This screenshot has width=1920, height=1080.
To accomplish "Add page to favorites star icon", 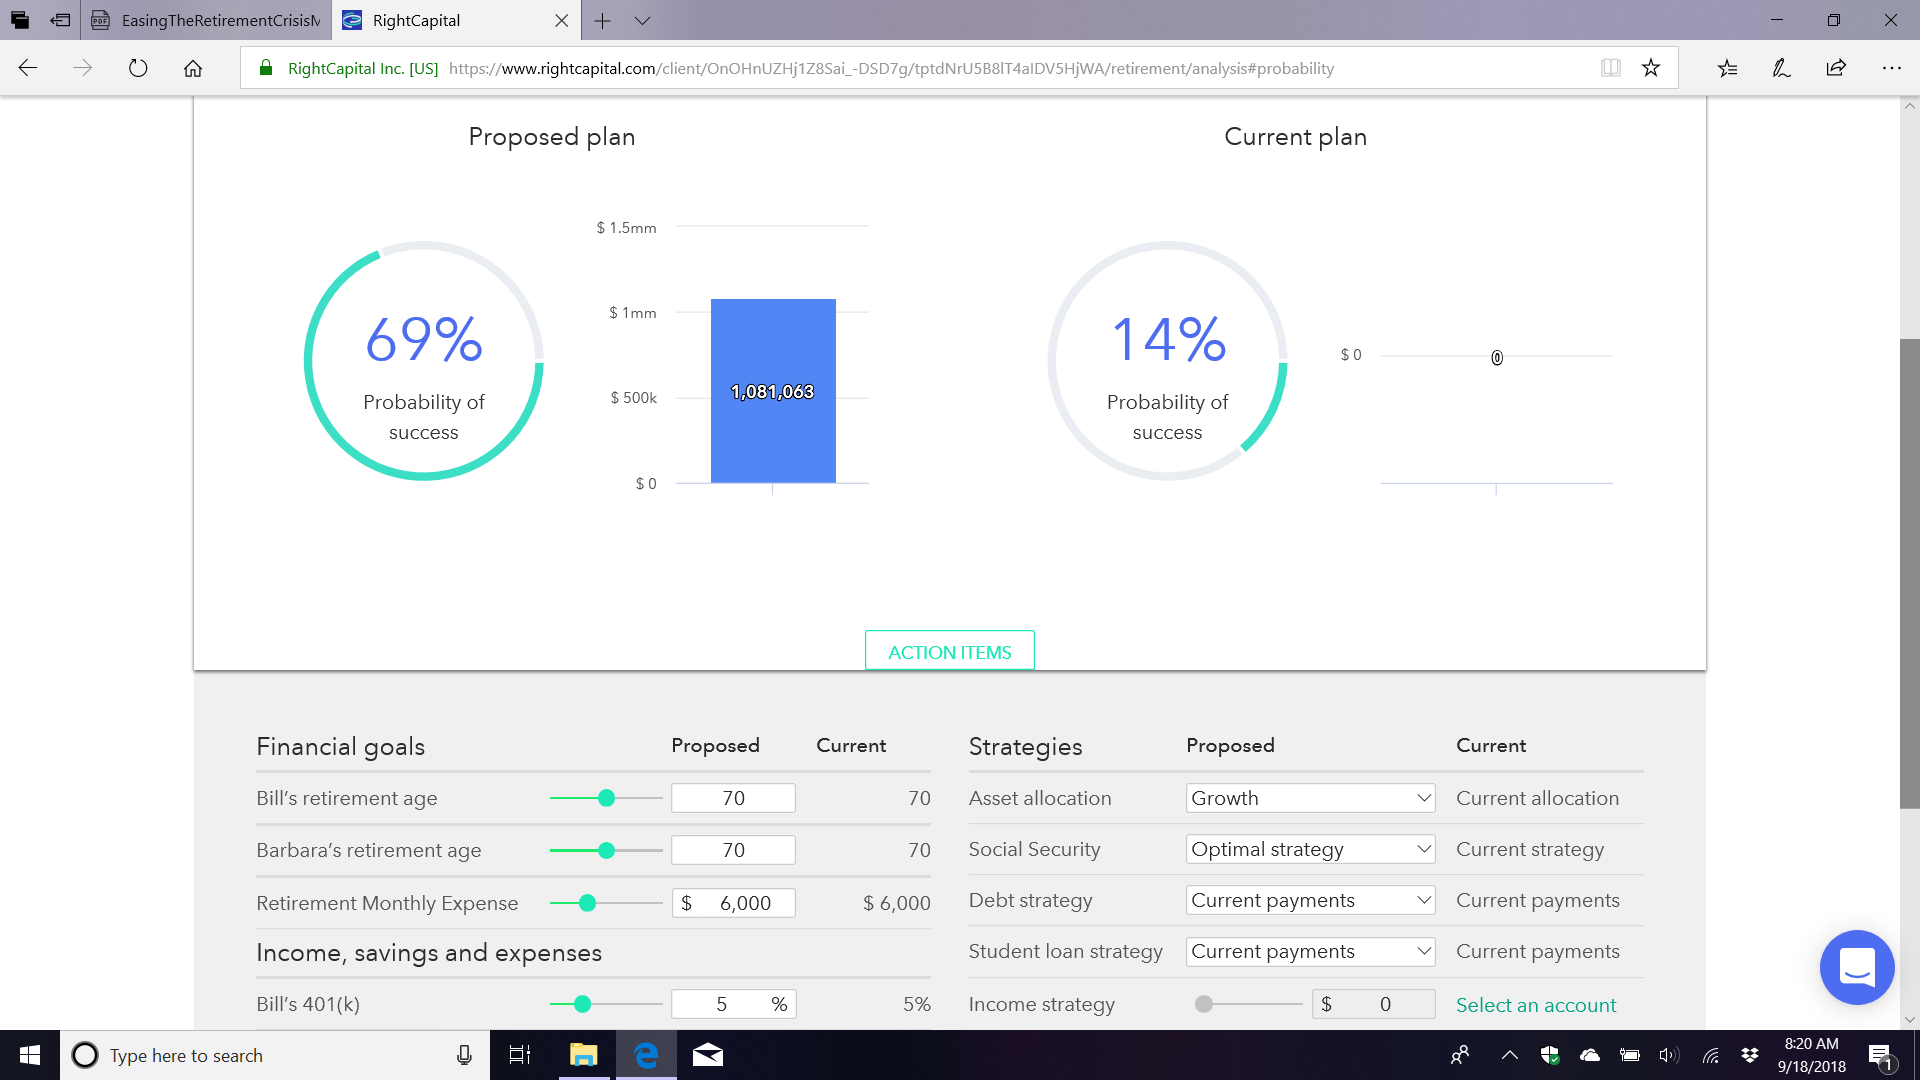I will click(x=1651, y=68).
